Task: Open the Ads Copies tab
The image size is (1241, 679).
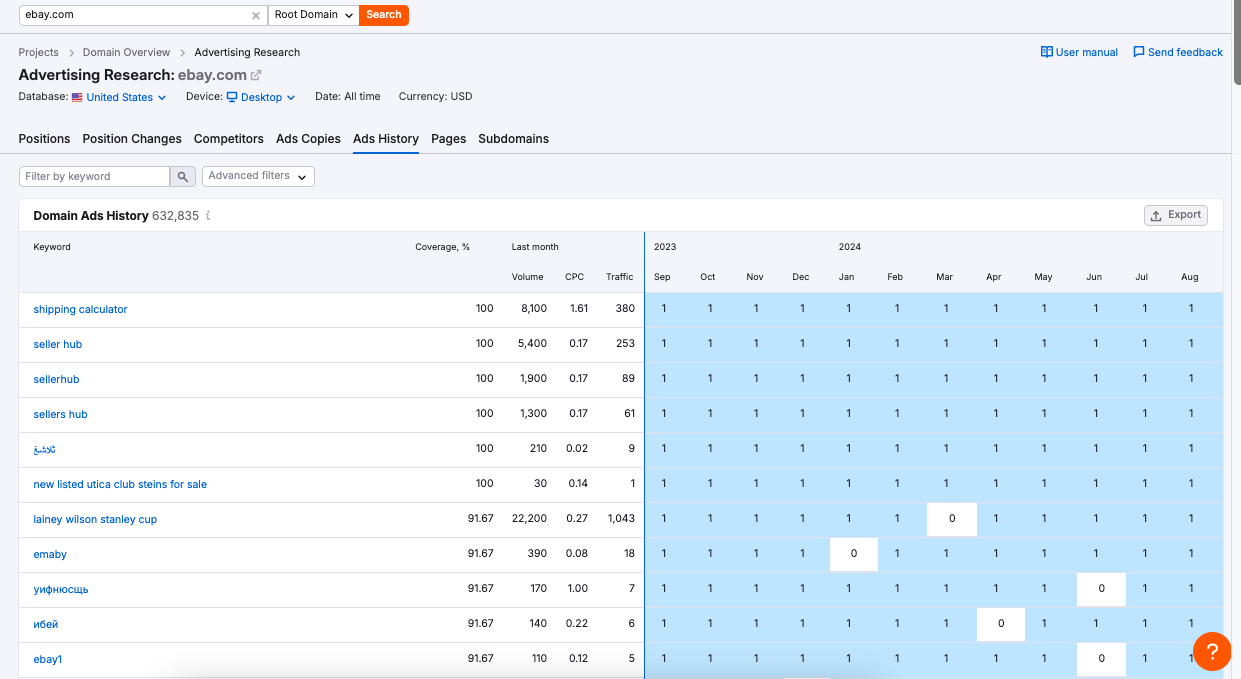Action: point(308,139)
